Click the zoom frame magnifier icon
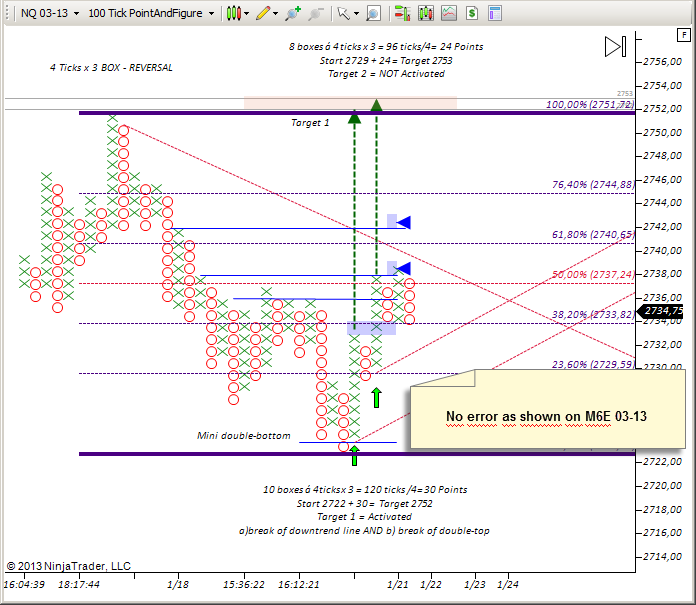Image resolution: width=696 pixels, height=605 pixels. [x=373, y=13]
